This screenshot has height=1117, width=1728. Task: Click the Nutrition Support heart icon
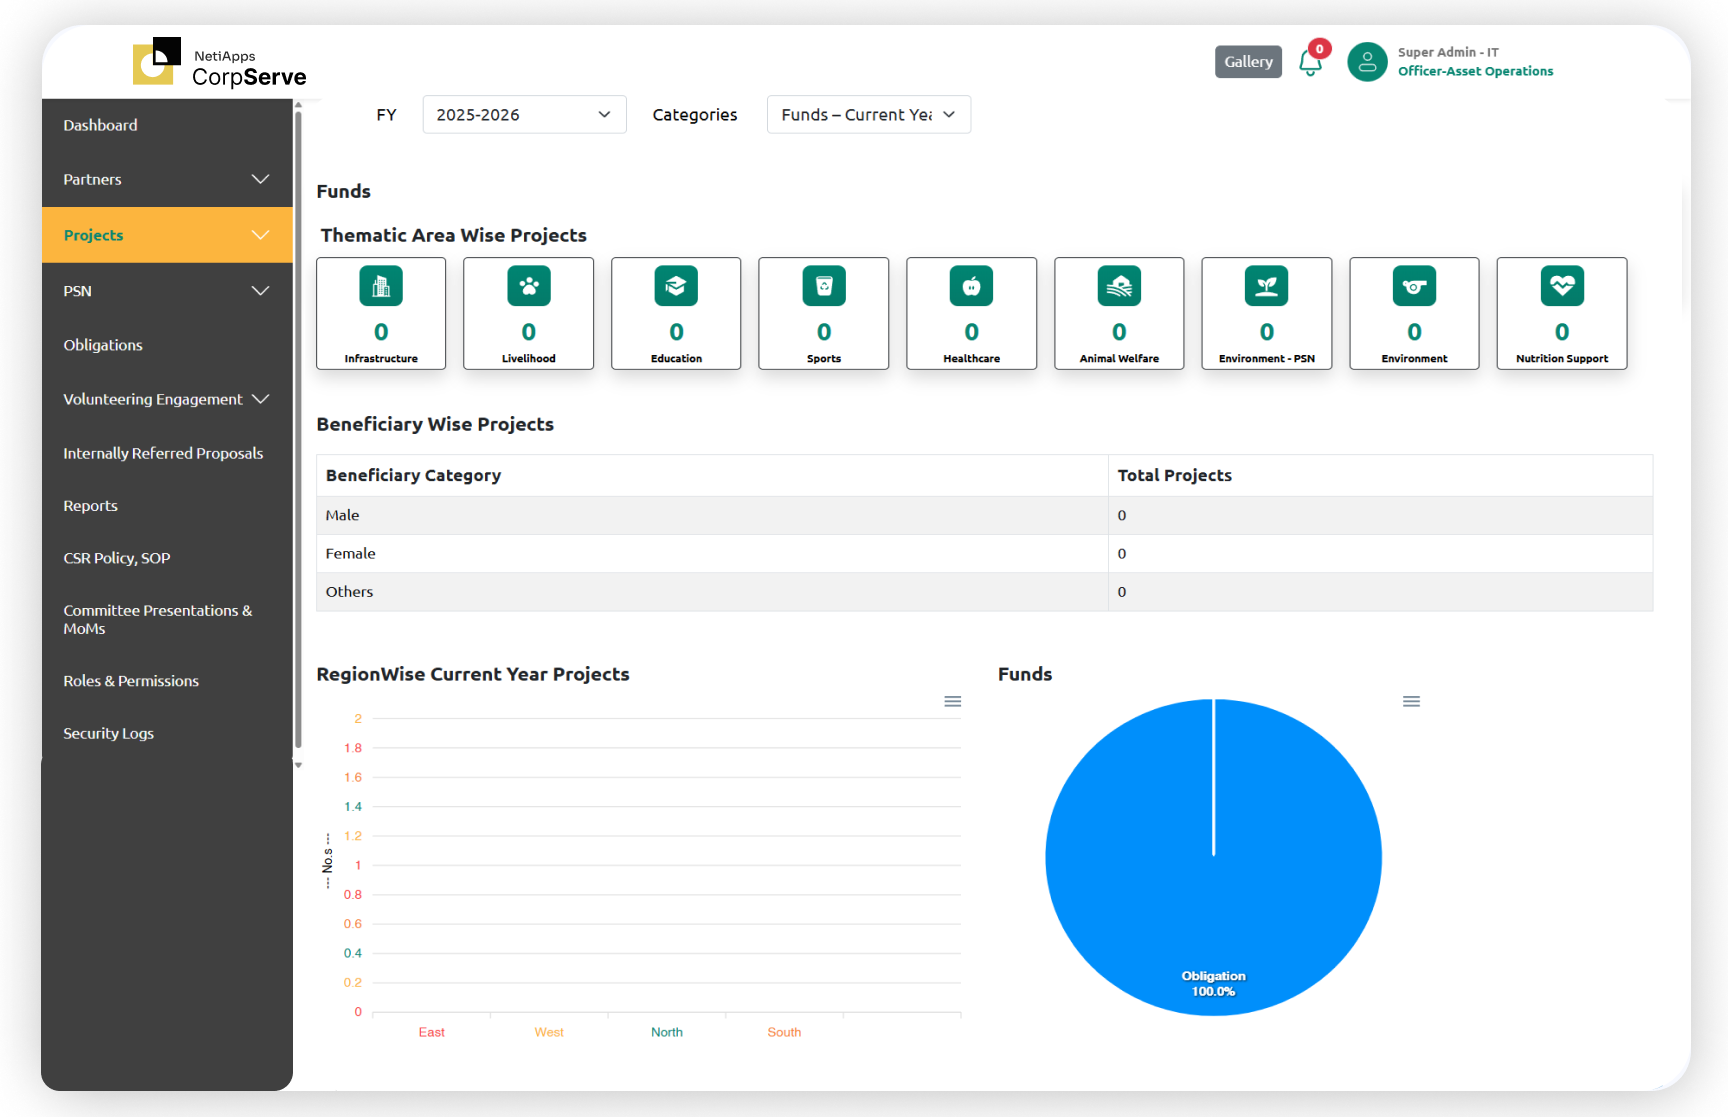(1561, 287)
